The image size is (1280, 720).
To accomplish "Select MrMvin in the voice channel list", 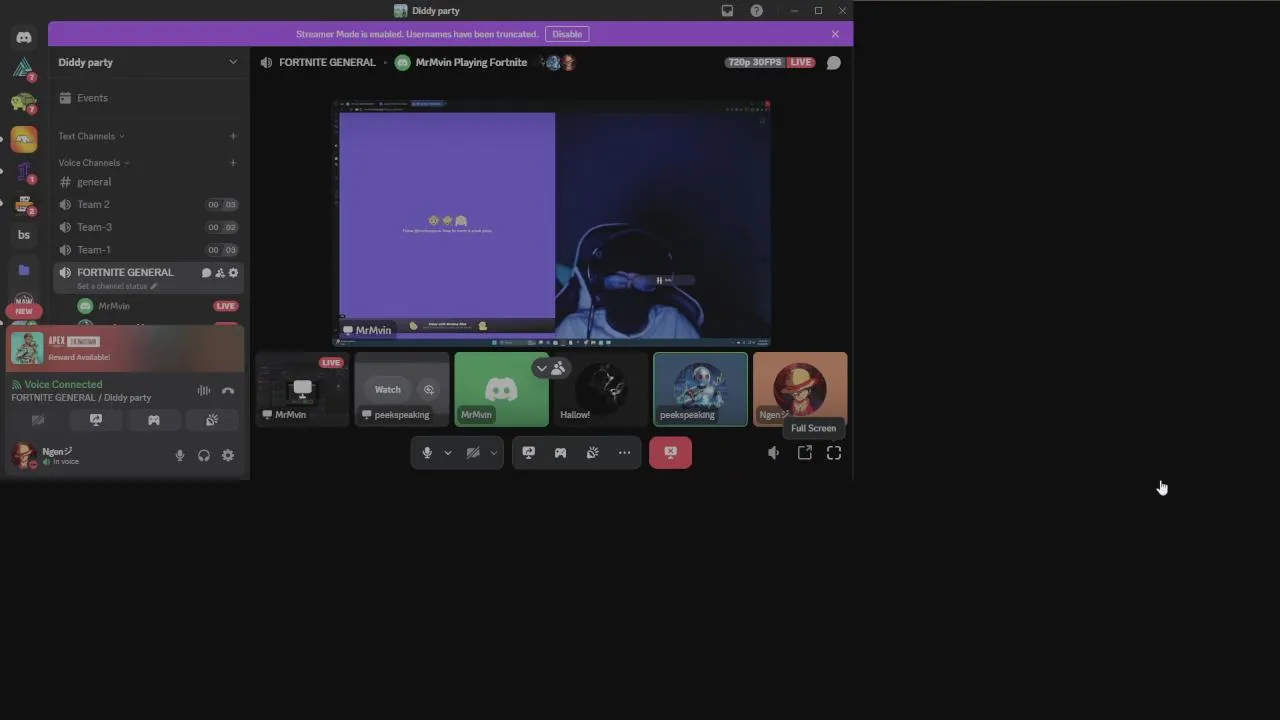I will tap(158, 306).
